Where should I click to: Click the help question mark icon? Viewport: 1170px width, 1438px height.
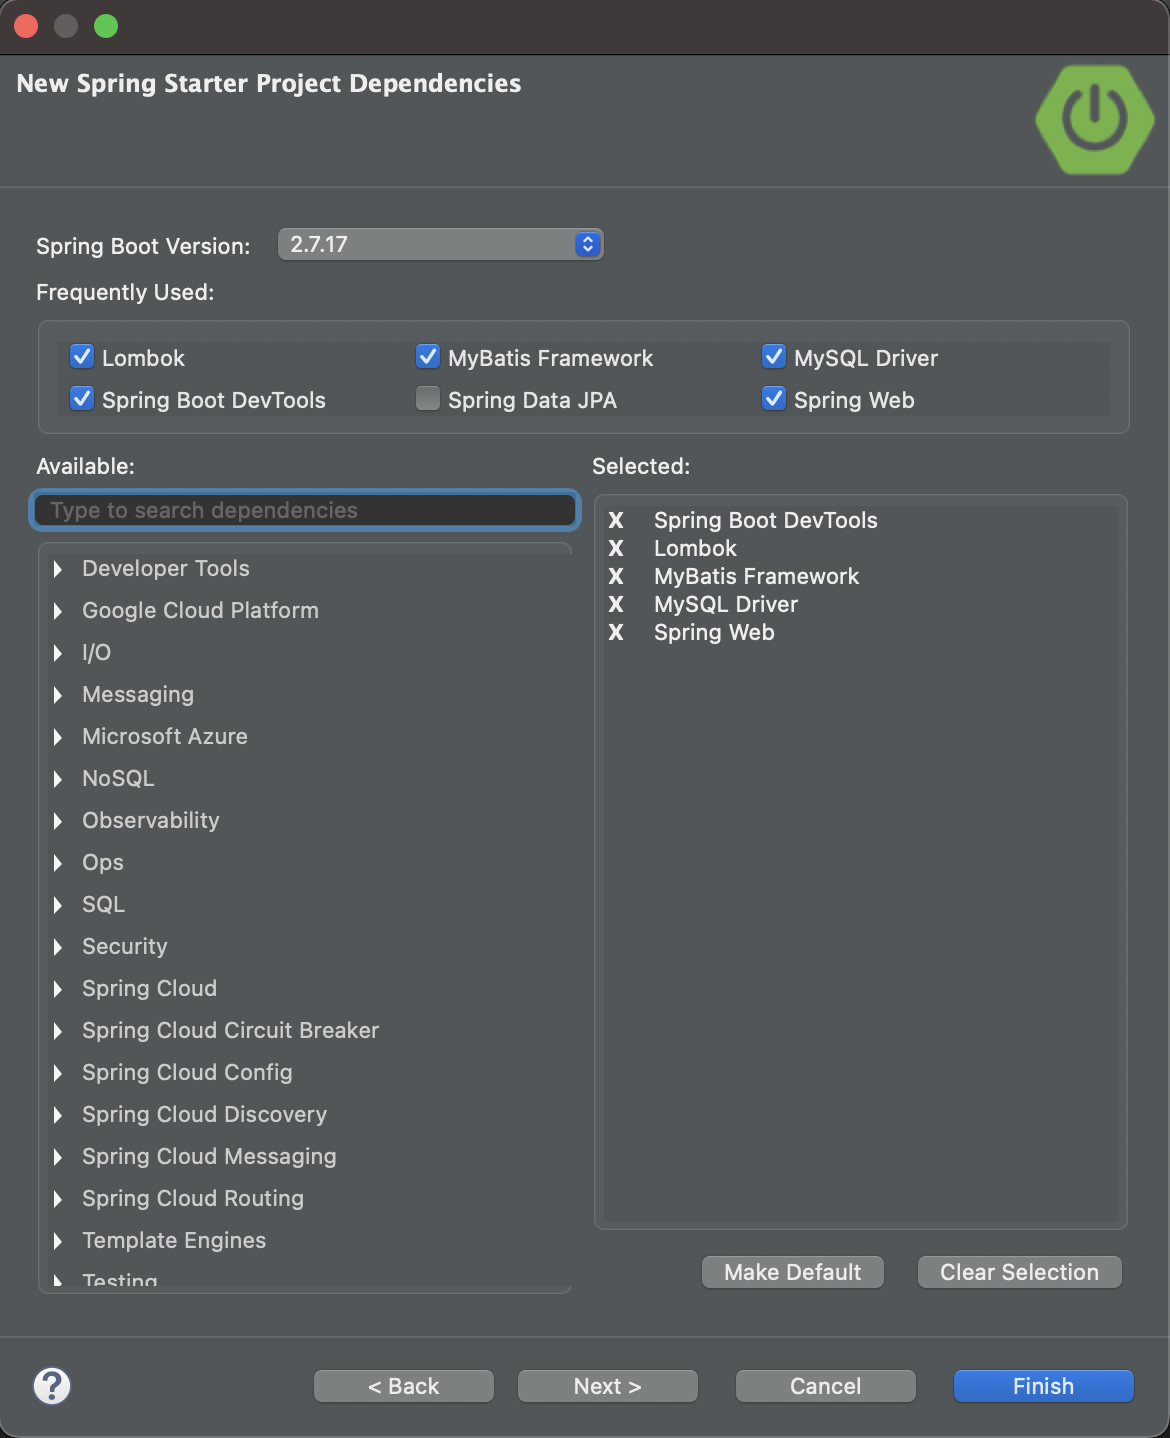[x=52, y=1386]
